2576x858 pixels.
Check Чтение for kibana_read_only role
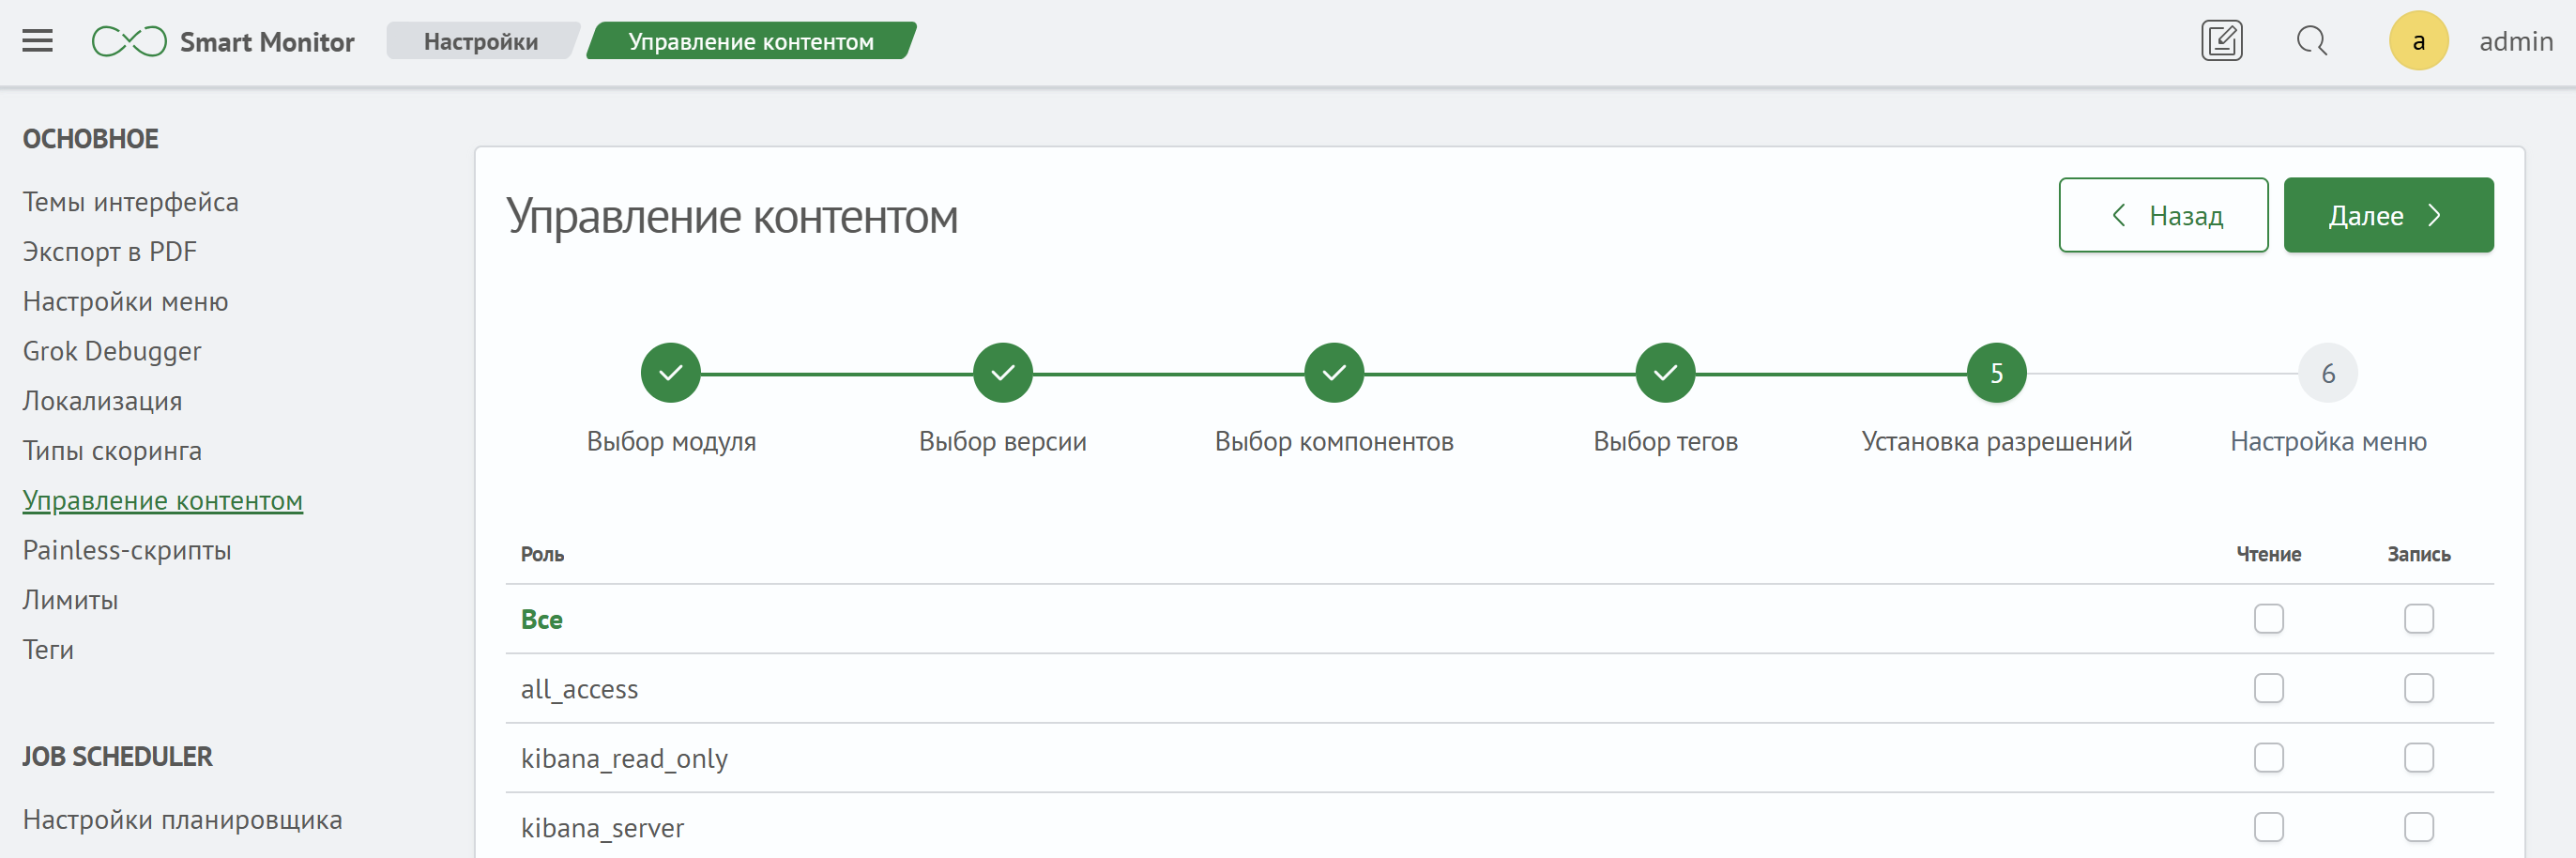(x=2268, y=758)
